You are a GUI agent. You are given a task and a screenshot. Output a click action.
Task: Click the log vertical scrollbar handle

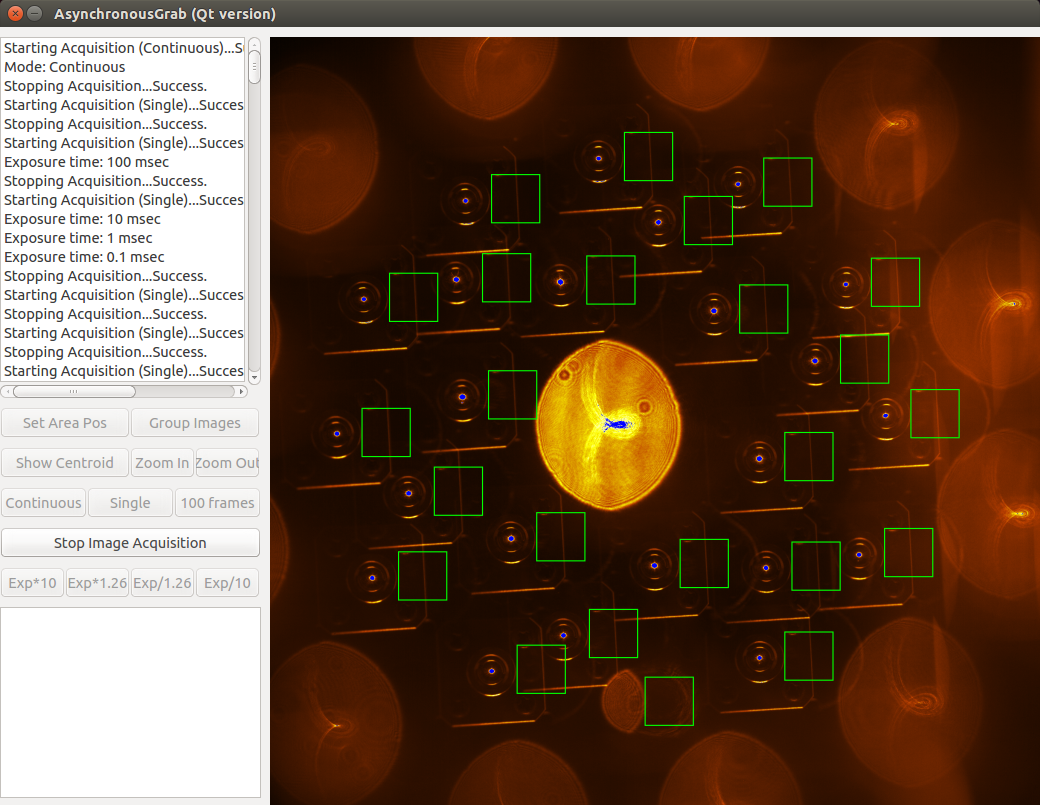(x=254, y=67)
